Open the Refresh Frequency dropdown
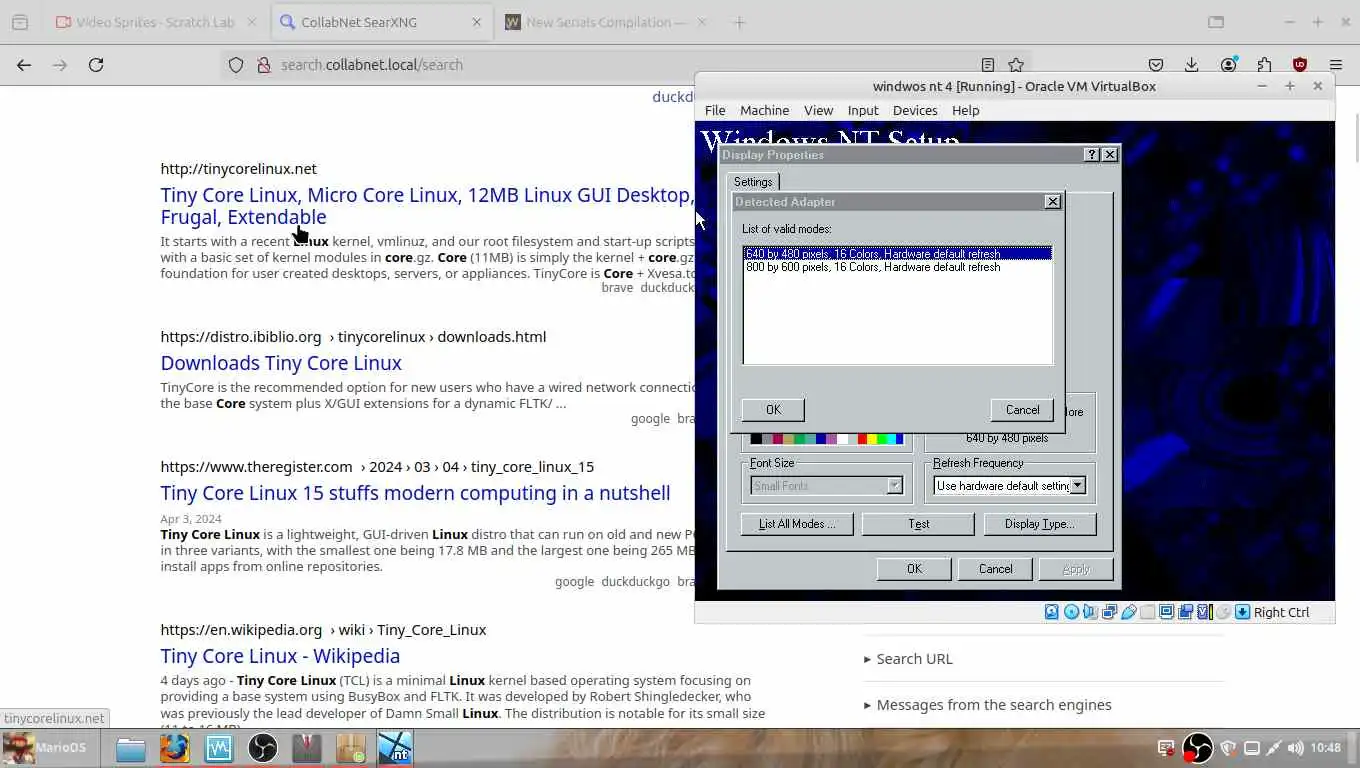1360x768 pixels. pos(1077,486)
